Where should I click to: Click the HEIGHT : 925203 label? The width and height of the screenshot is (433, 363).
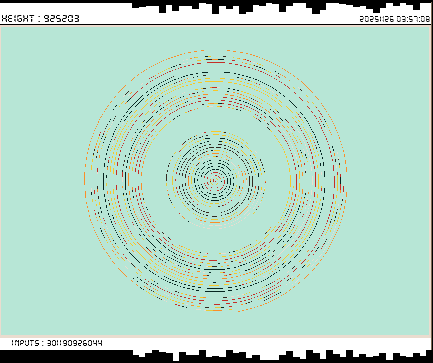tap(40, 18)
